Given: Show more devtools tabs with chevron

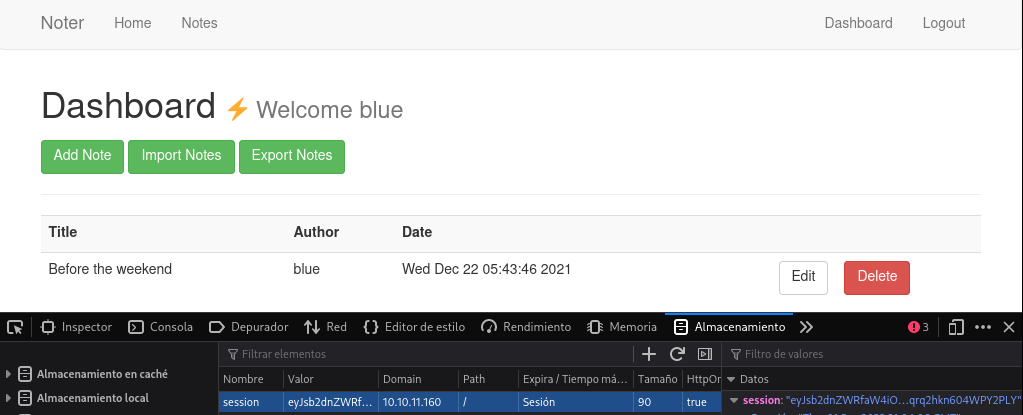Looking at the screenshot, I should click(x=807, y=327).
